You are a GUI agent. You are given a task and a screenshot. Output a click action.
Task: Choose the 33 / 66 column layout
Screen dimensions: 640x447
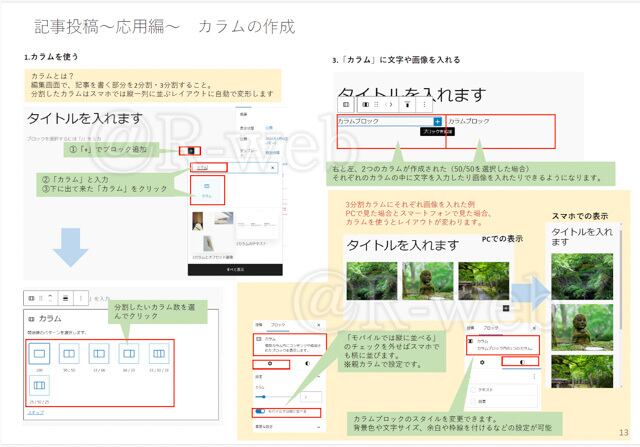[99, 354]
